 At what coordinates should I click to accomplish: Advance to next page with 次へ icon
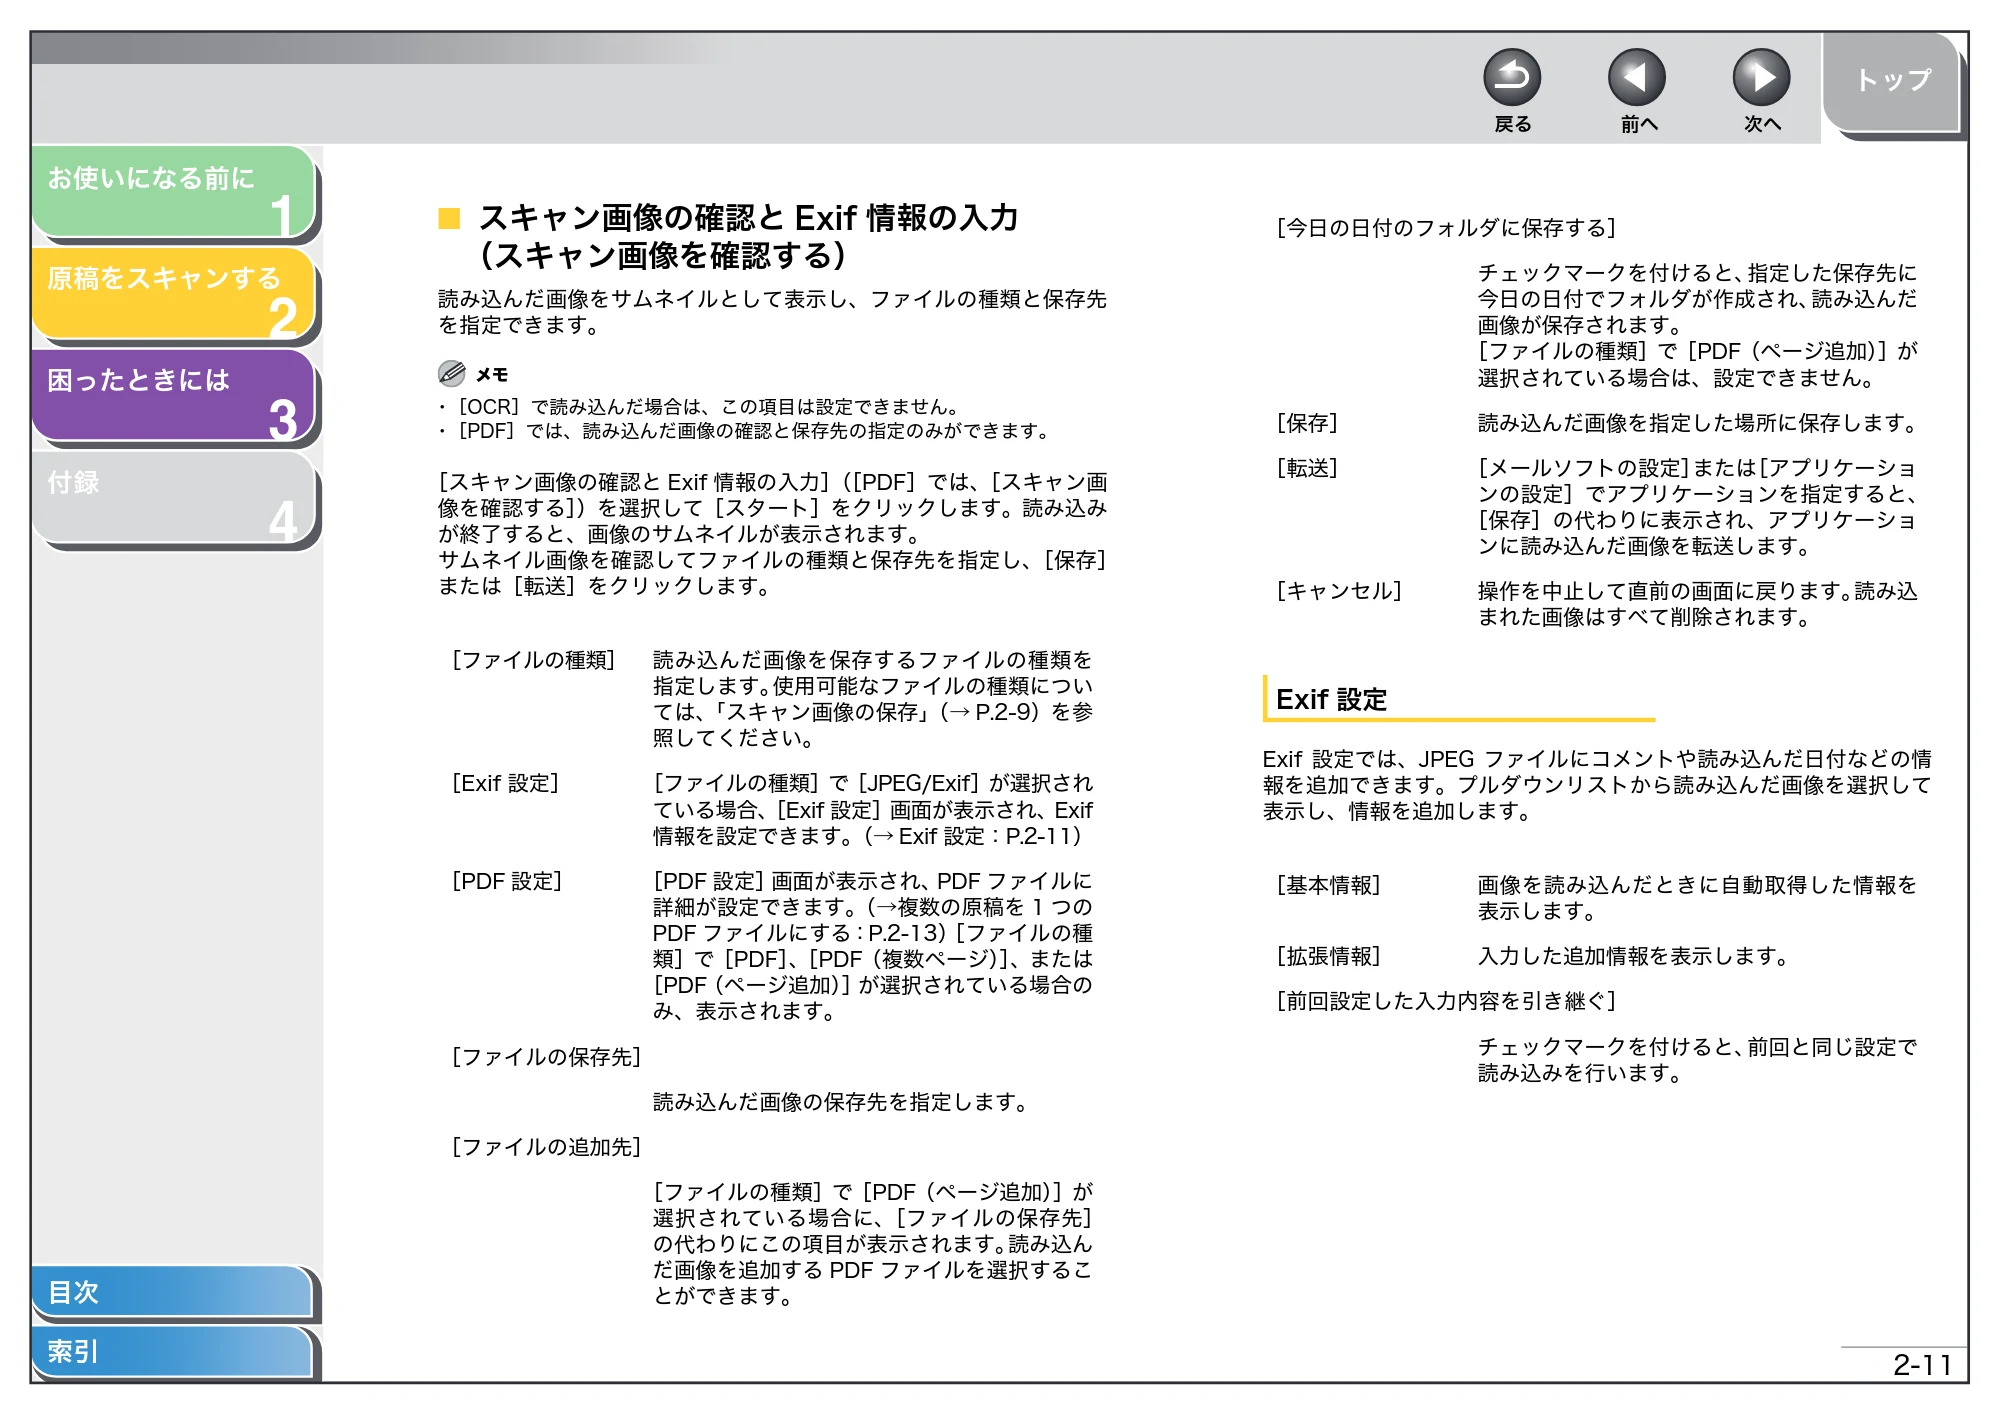(1761, 77)
